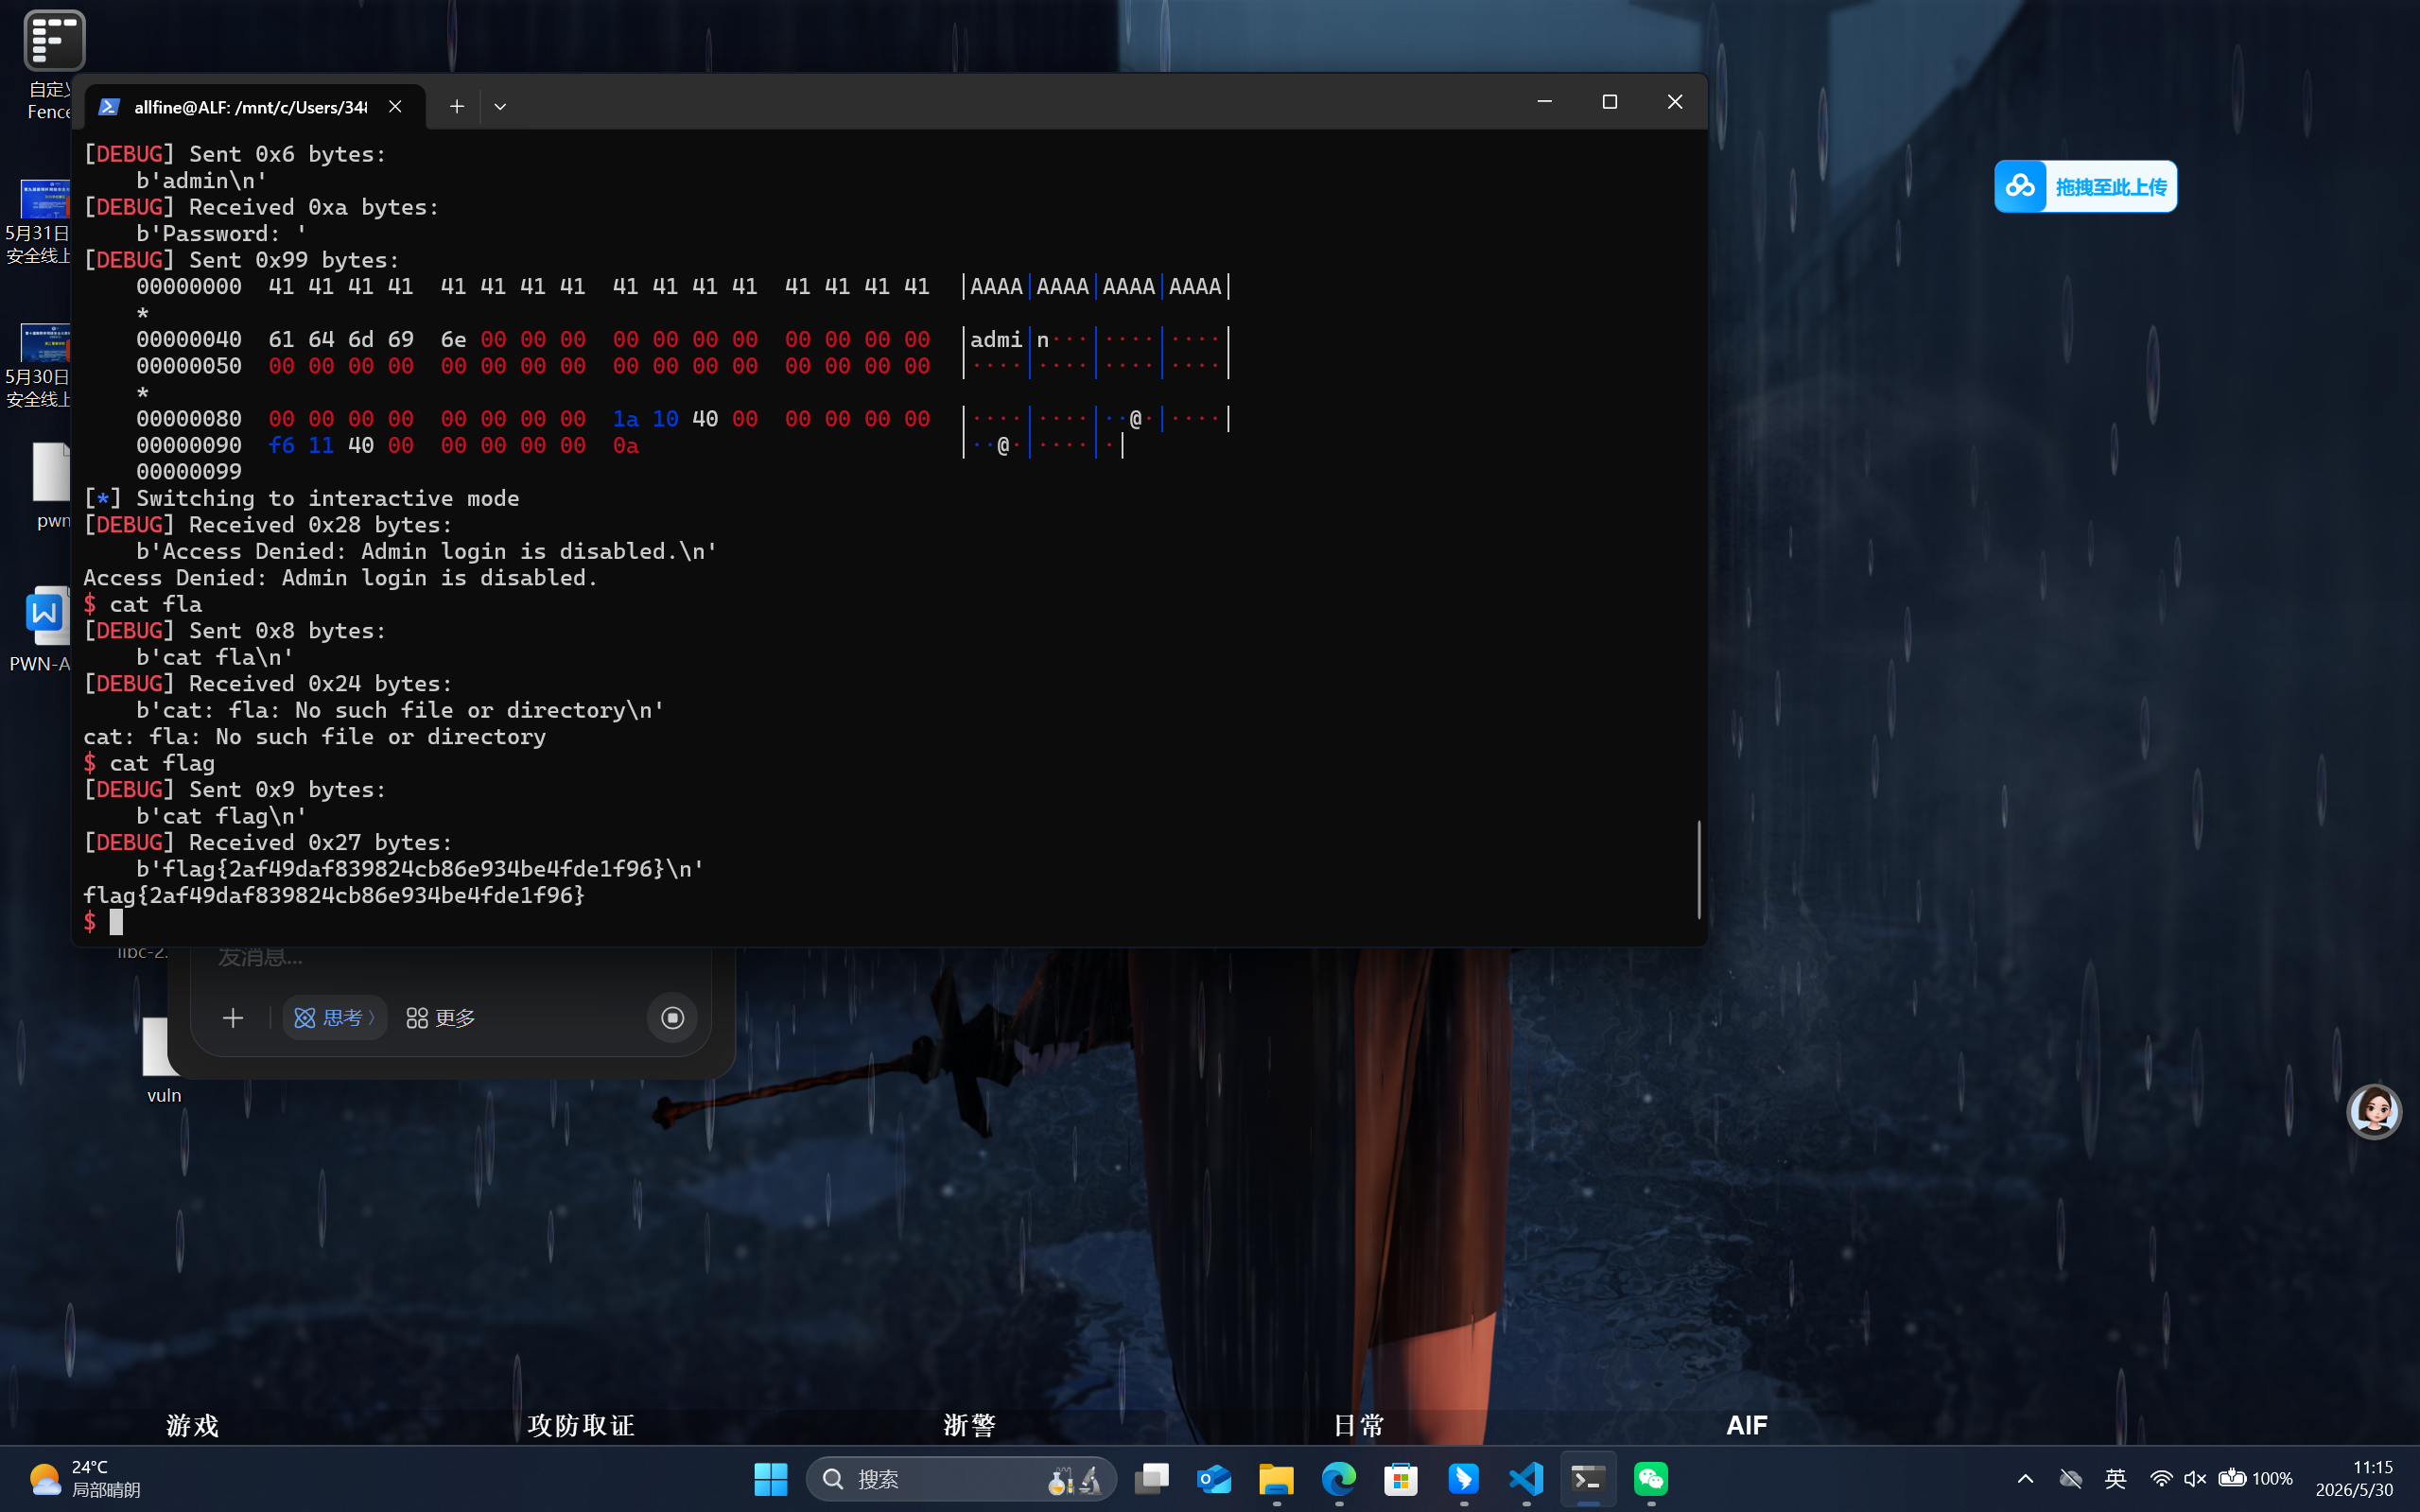Close the allfine@ALF terminal tab
Viewport: 2420px width, 1512px height.
(395, 106)
